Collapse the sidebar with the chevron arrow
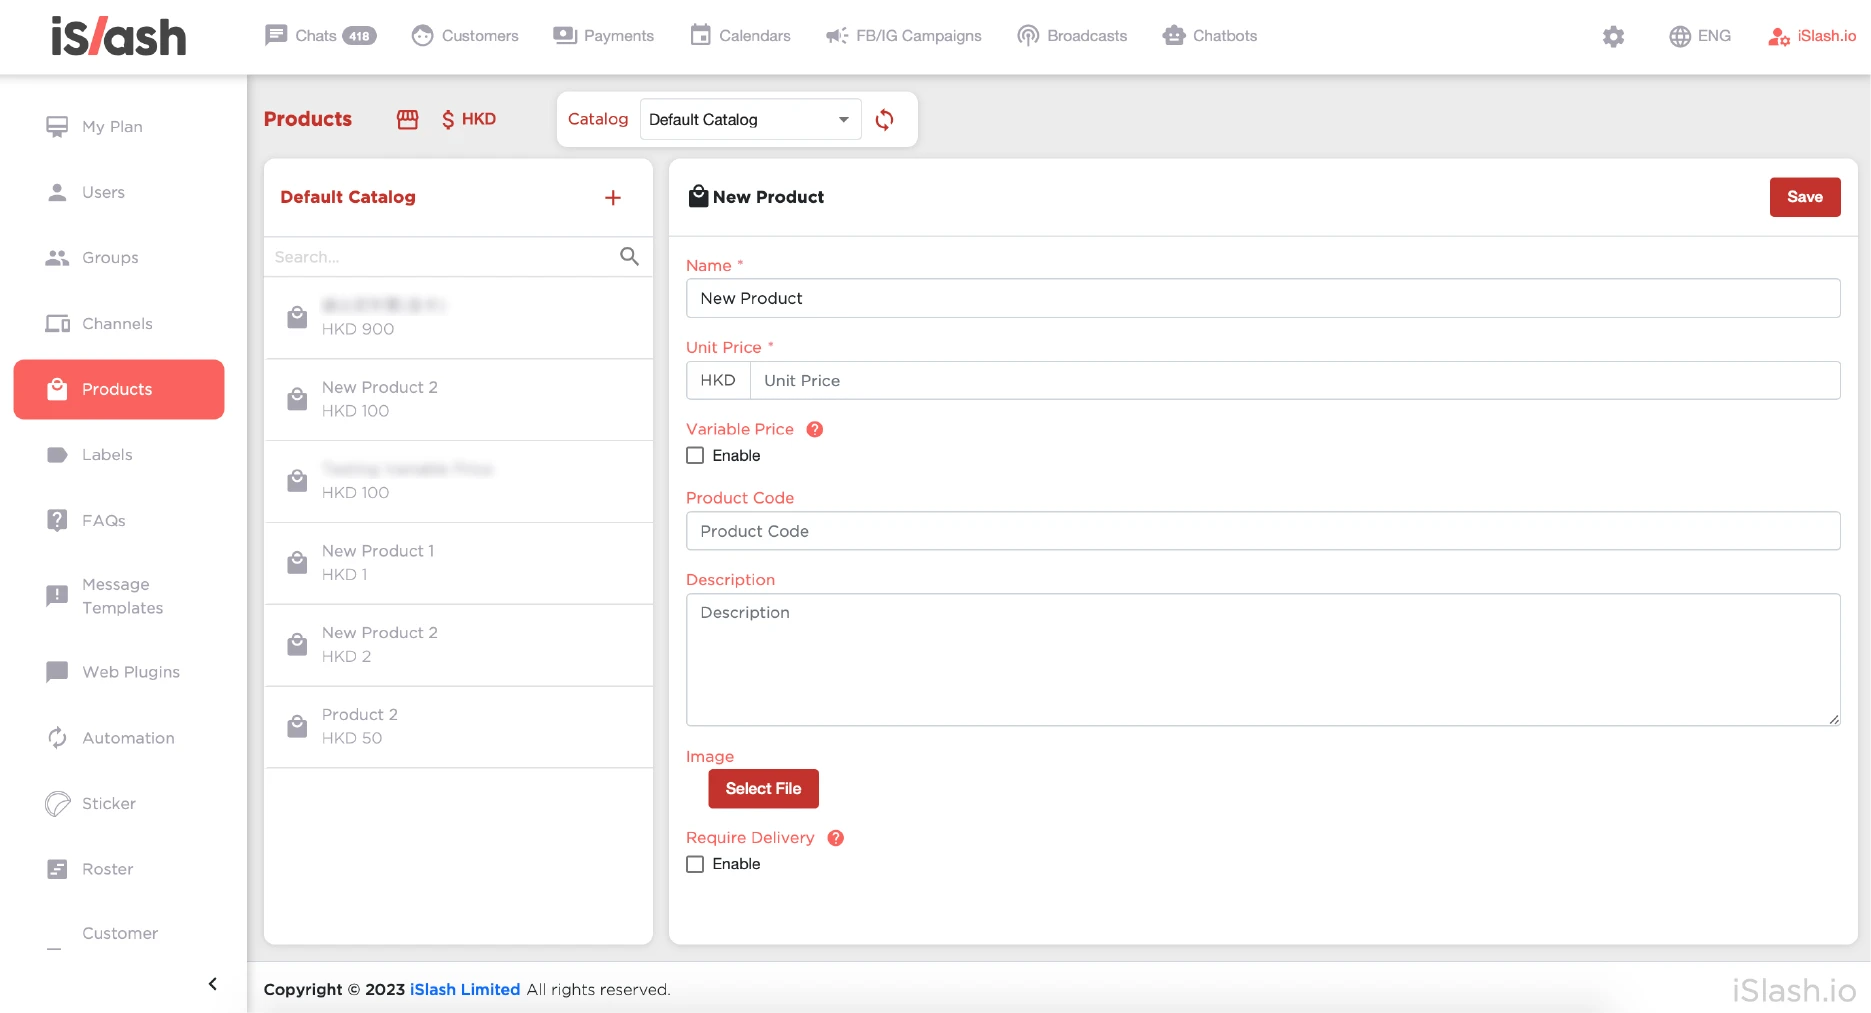The image size is (1871, 1013). 213,984
